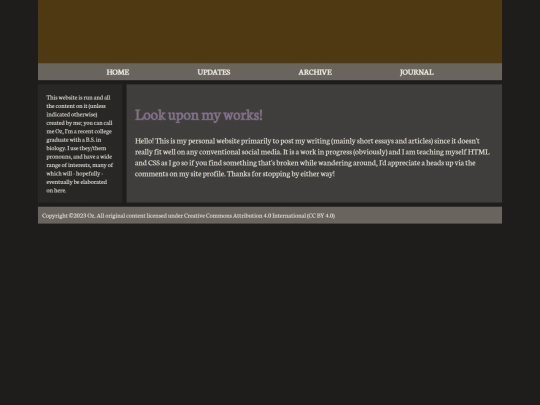Open the ARCHIVE navigation link
540x405 pixels.
click(x=315, y=72)
